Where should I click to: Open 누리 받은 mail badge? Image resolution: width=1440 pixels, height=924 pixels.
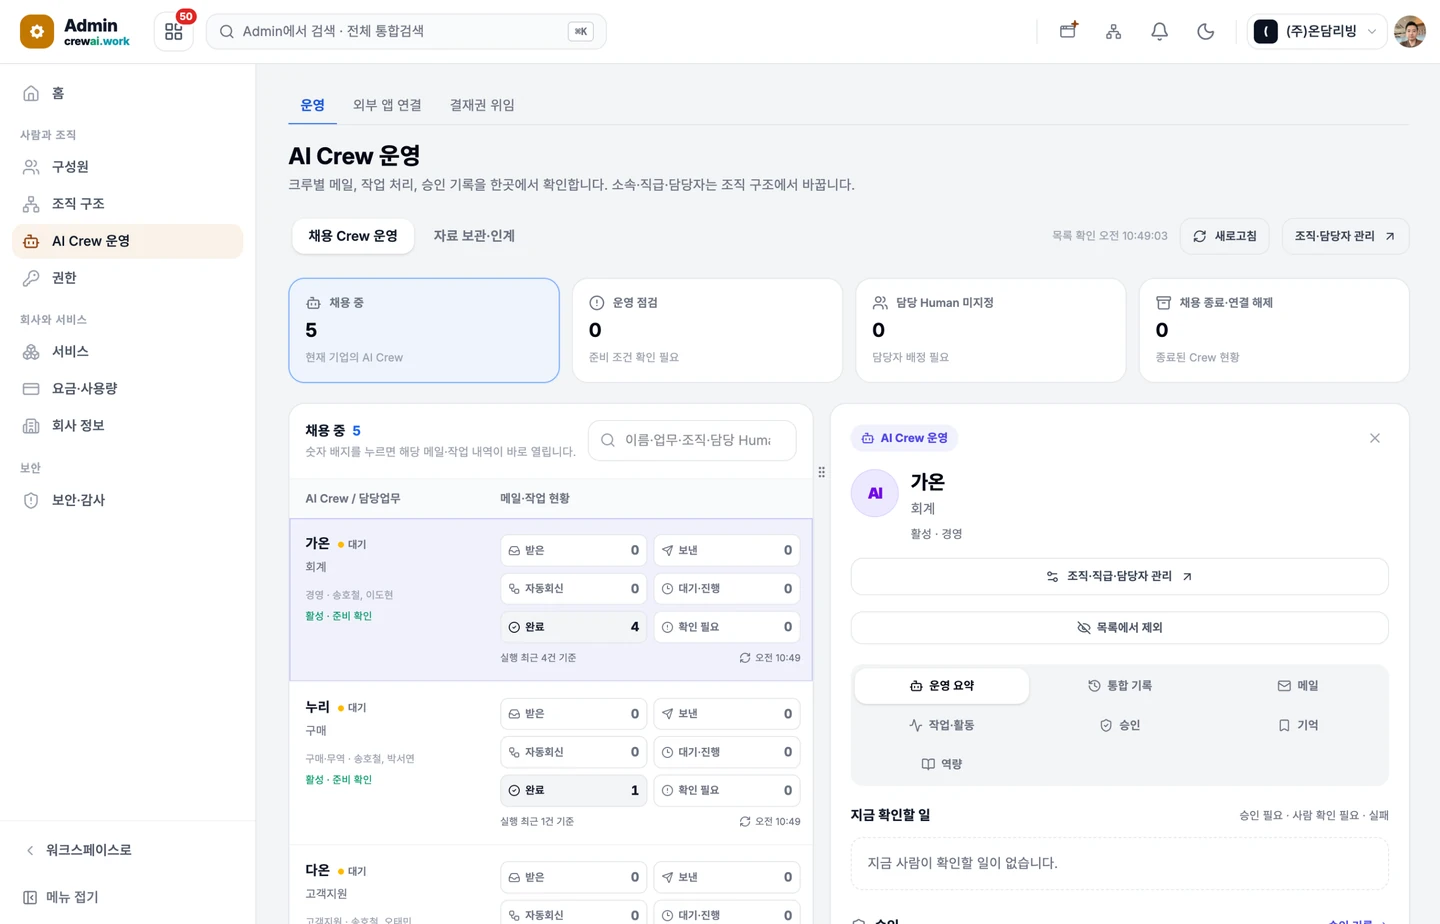coord(573,714)
